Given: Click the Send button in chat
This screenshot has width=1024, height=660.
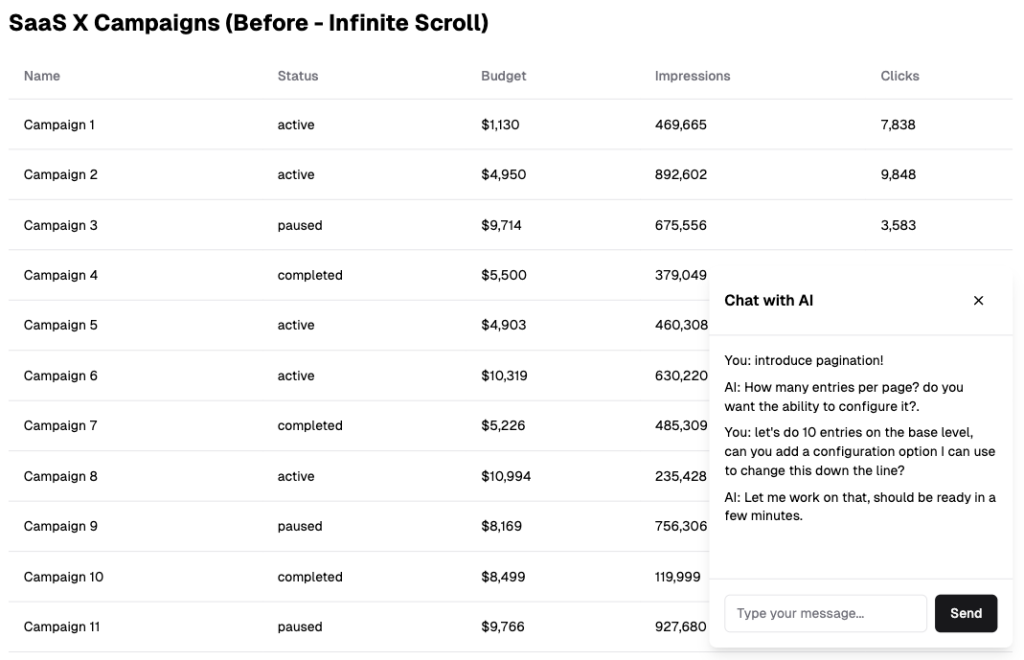Looking at the screenshot, I should [965, 613].
